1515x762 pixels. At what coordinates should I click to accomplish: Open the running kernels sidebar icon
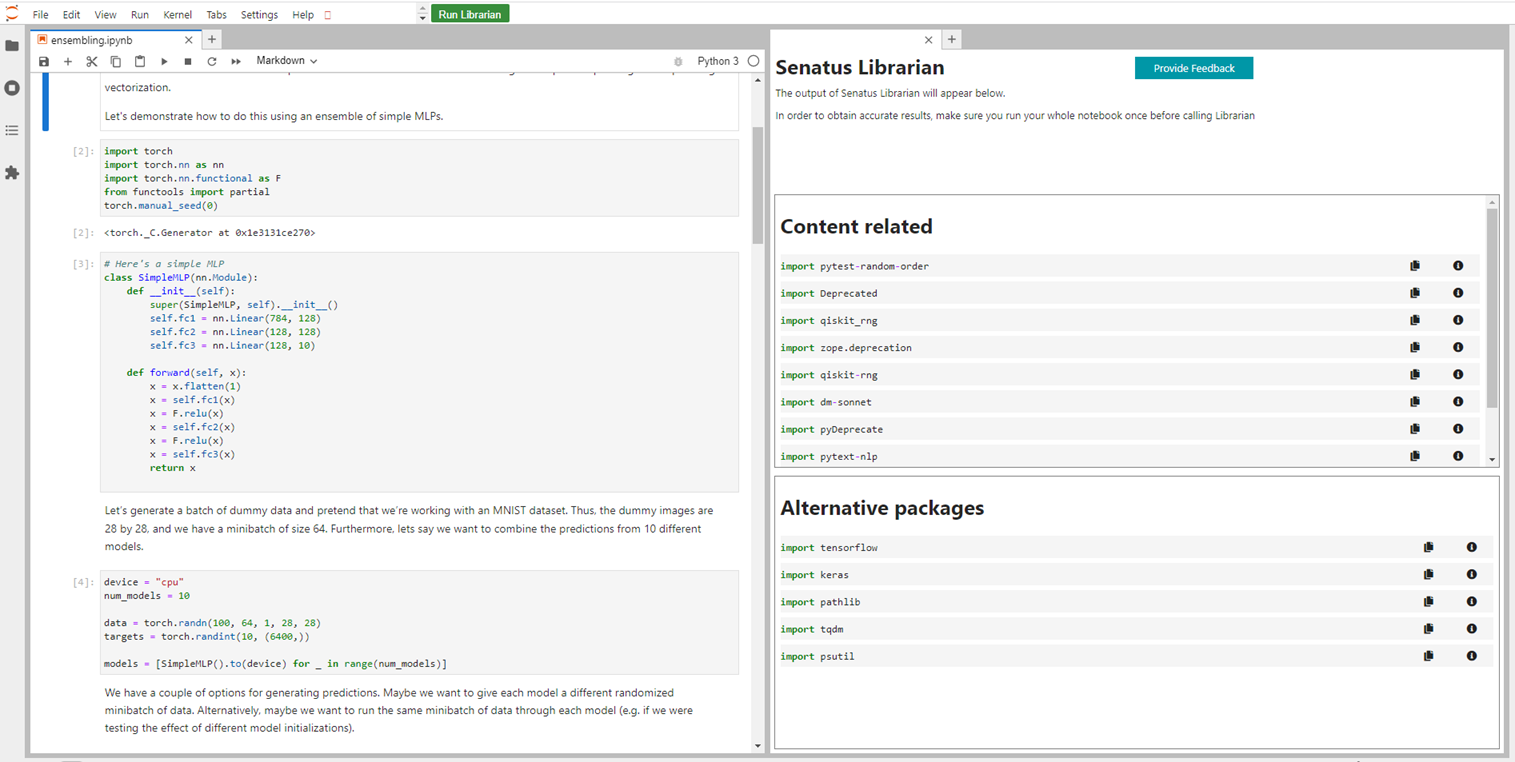pyautogui.click(x=12, y=88)
